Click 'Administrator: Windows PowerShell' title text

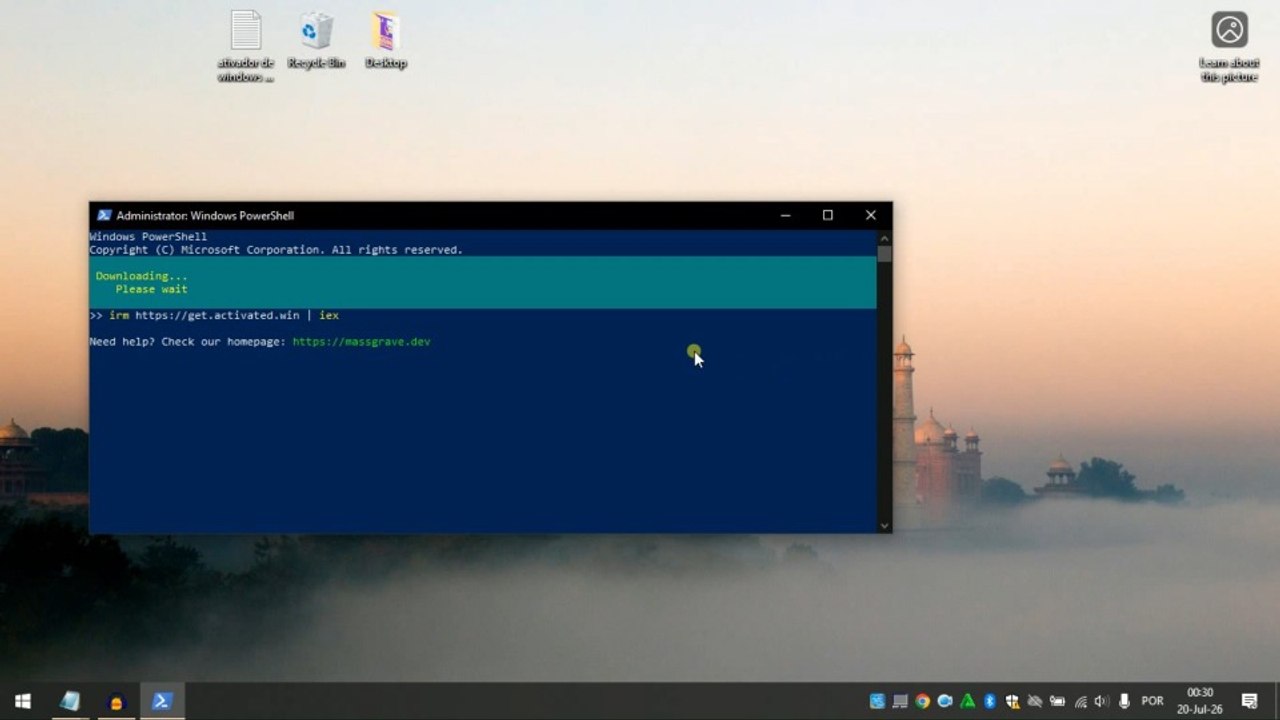(x=205, y=215)
